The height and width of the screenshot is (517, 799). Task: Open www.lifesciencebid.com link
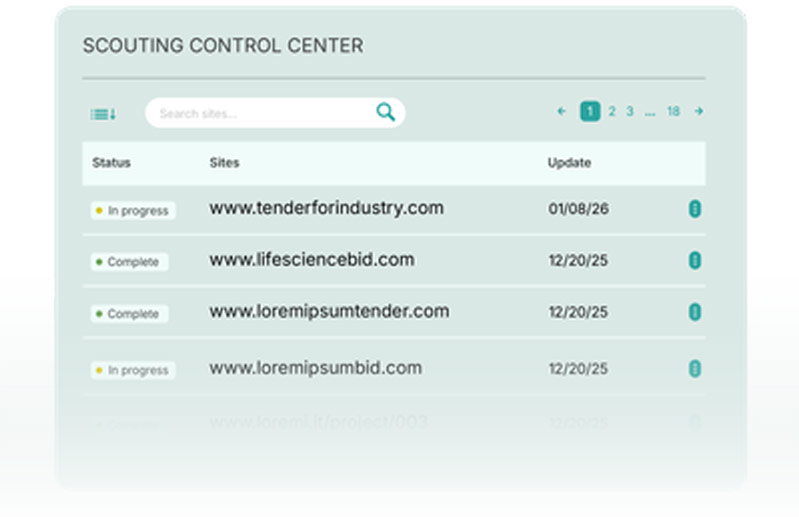311,260
